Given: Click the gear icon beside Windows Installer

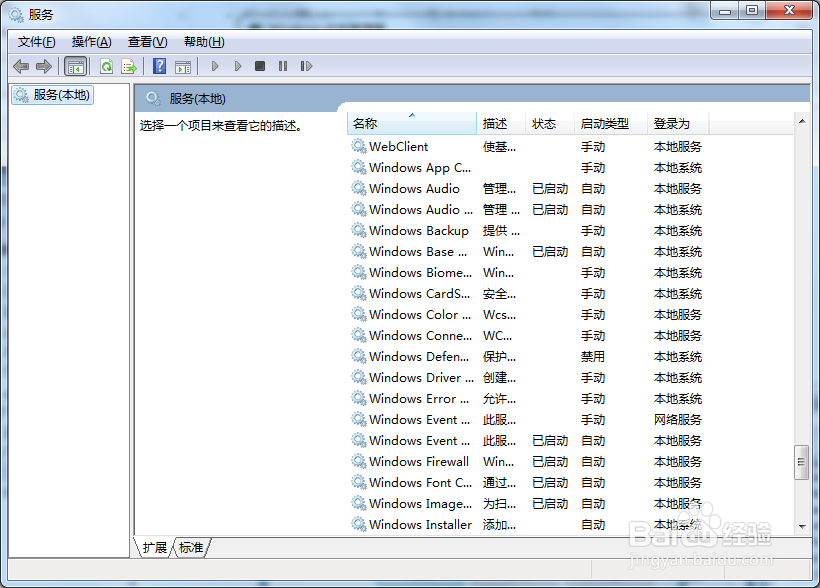Looking at the screenshot, I should click(x=359, y=524).
